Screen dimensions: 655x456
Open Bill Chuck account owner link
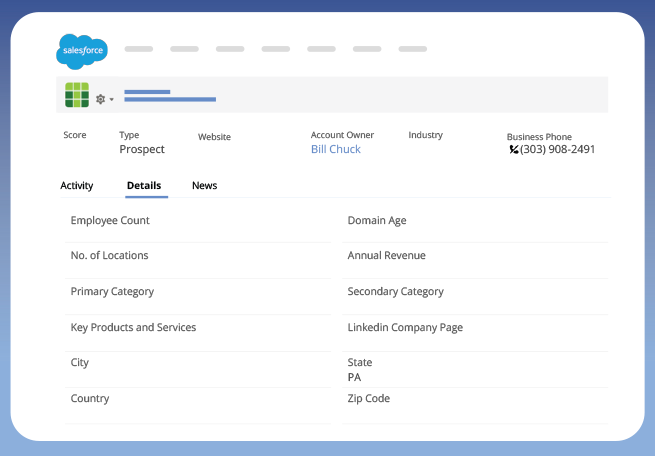[336, 150]
